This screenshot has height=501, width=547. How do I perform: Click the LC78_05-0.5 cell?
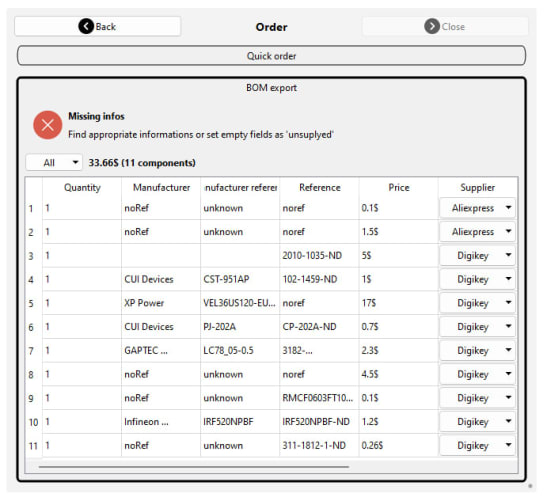tap(240, 351)
